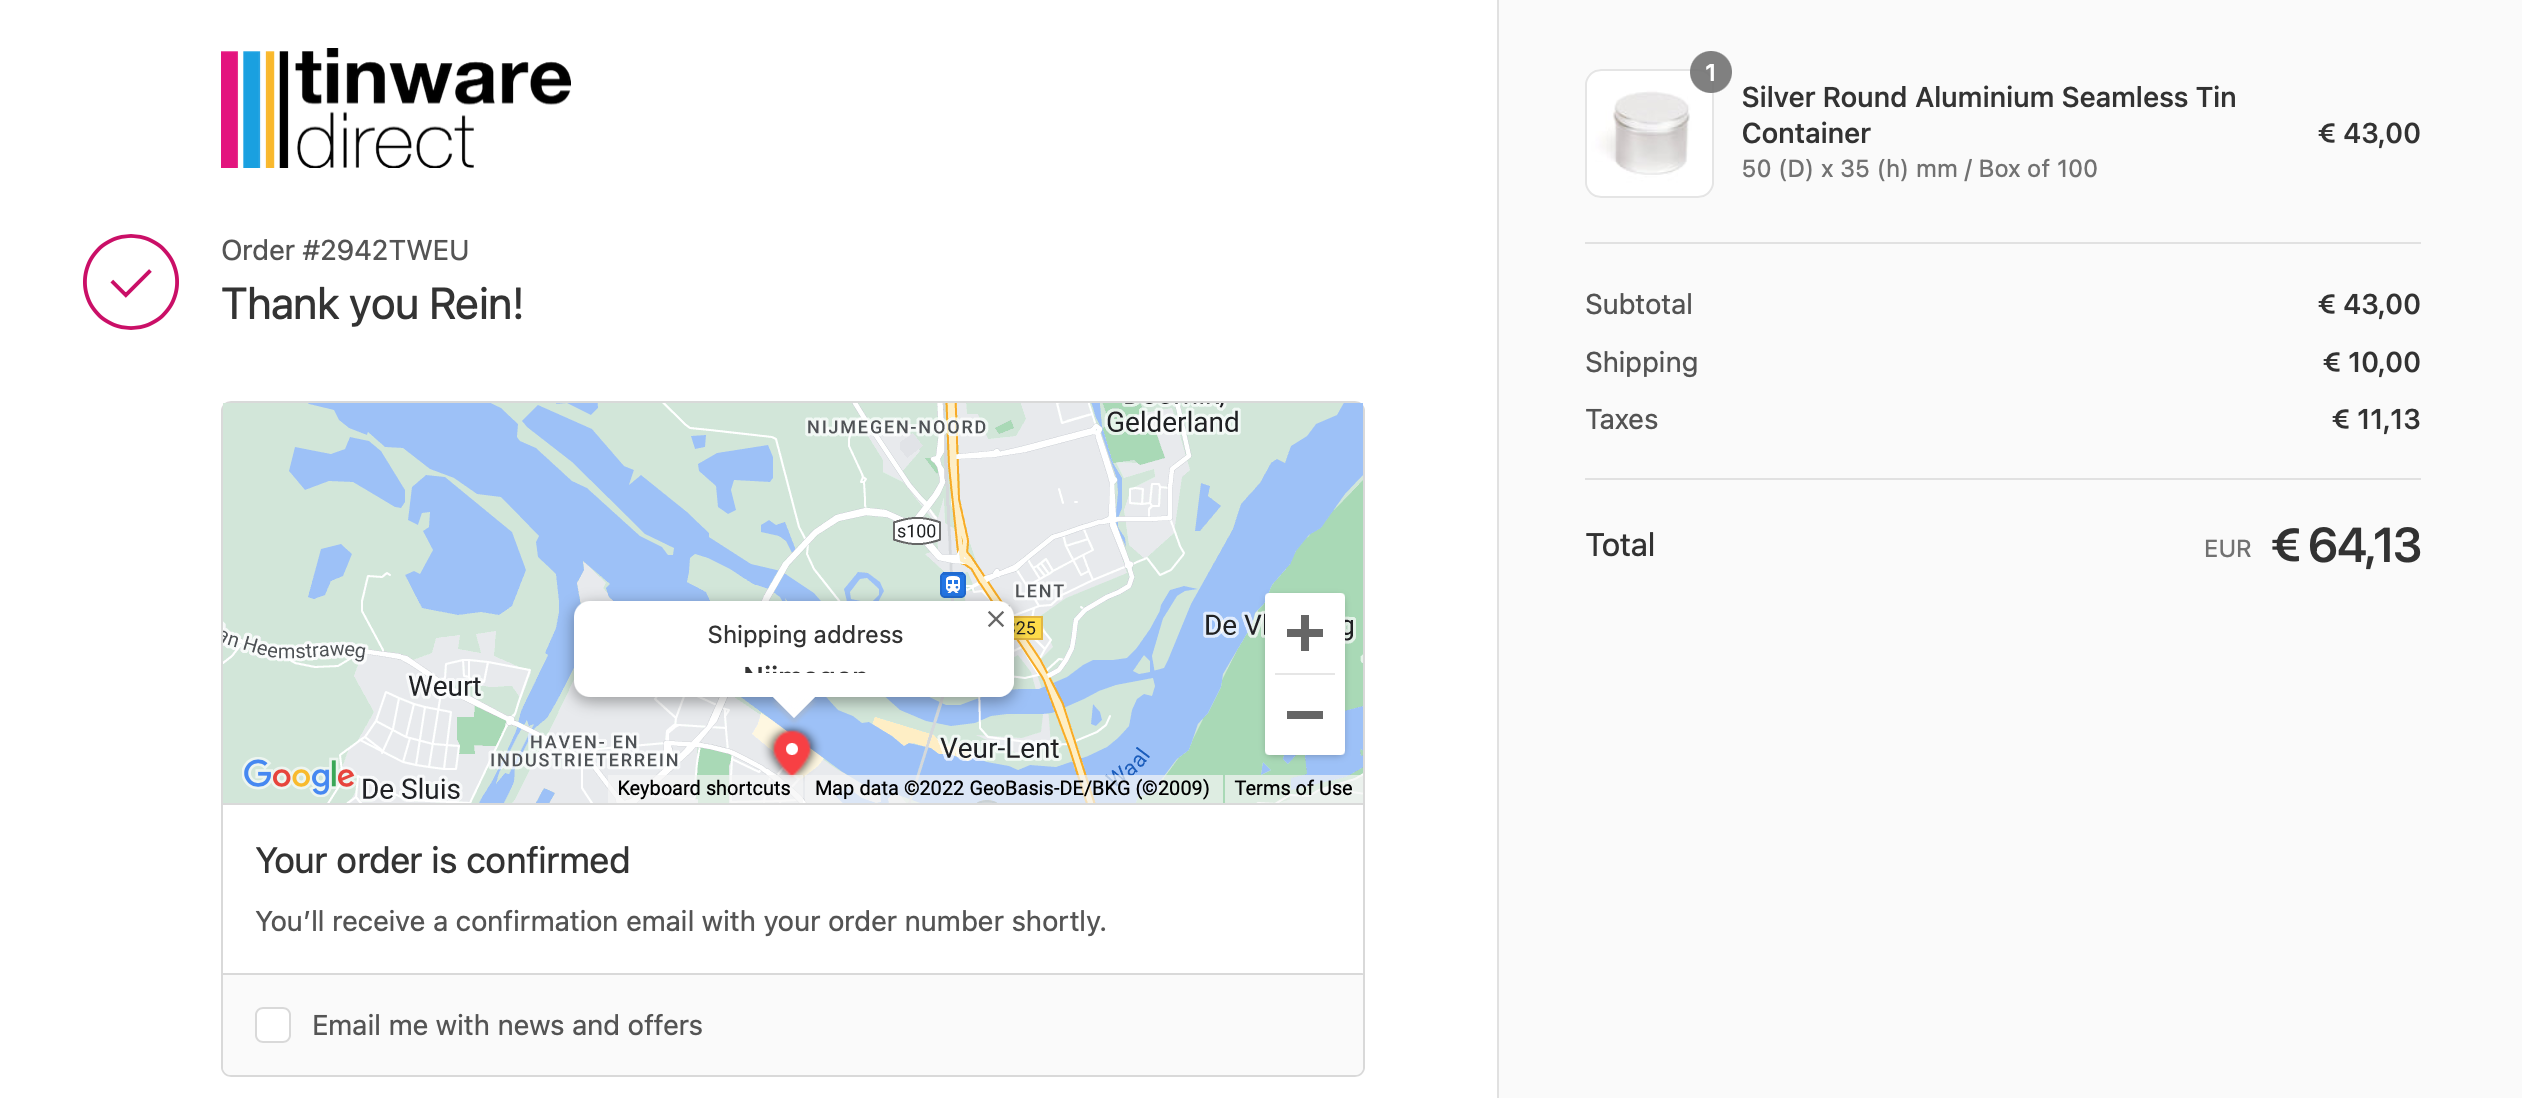Open Keyboard shortcuts for the map
2522x1098 pixels.
(703, 788)
